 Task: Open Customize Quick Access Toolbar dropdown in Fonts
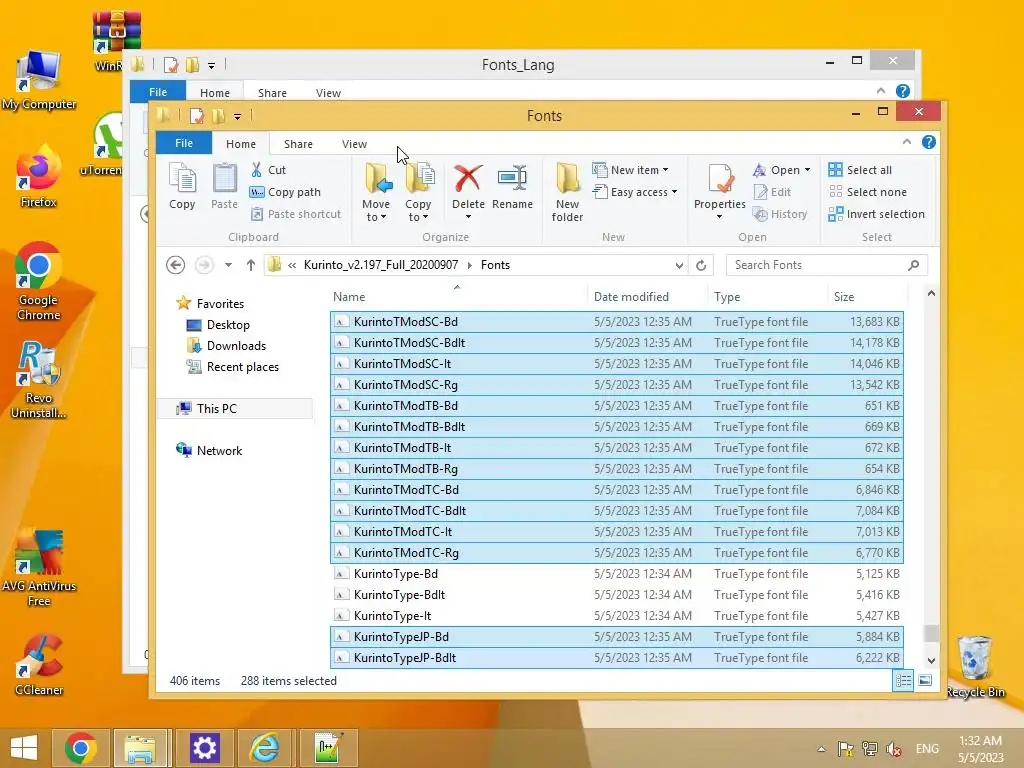(238, 116)
